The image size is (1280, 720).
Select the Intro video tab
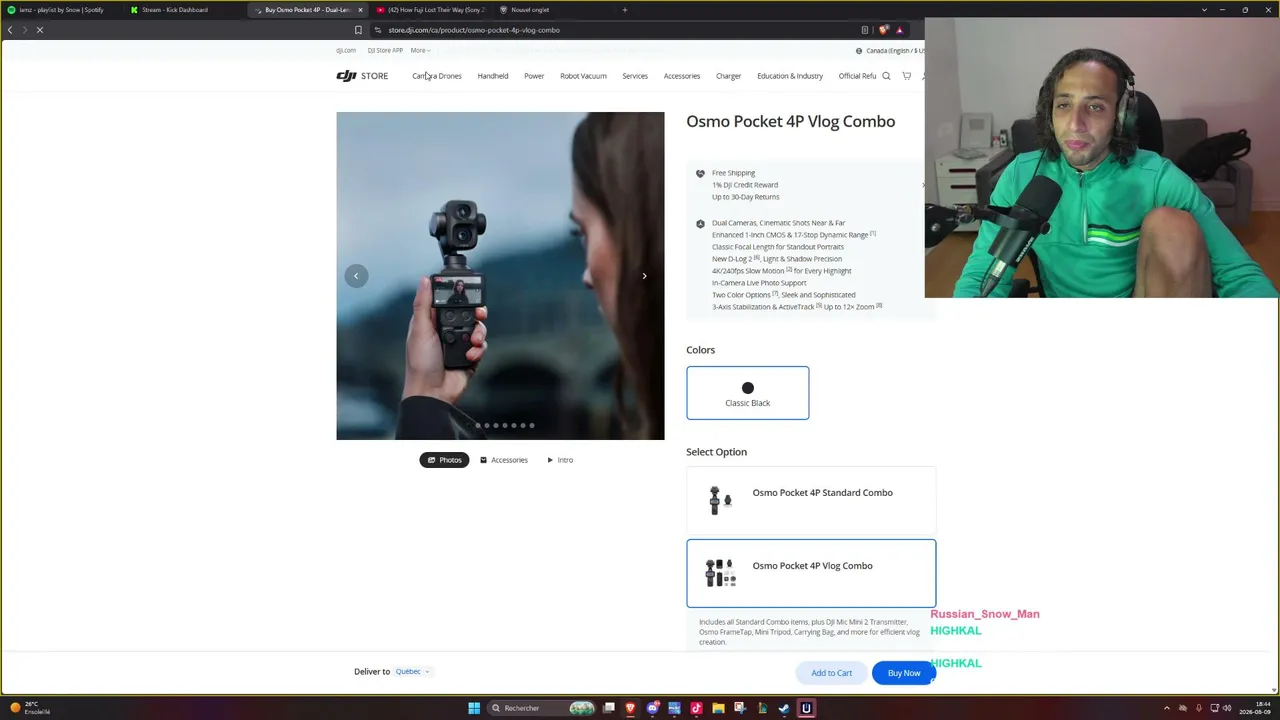tap(560, 460)
